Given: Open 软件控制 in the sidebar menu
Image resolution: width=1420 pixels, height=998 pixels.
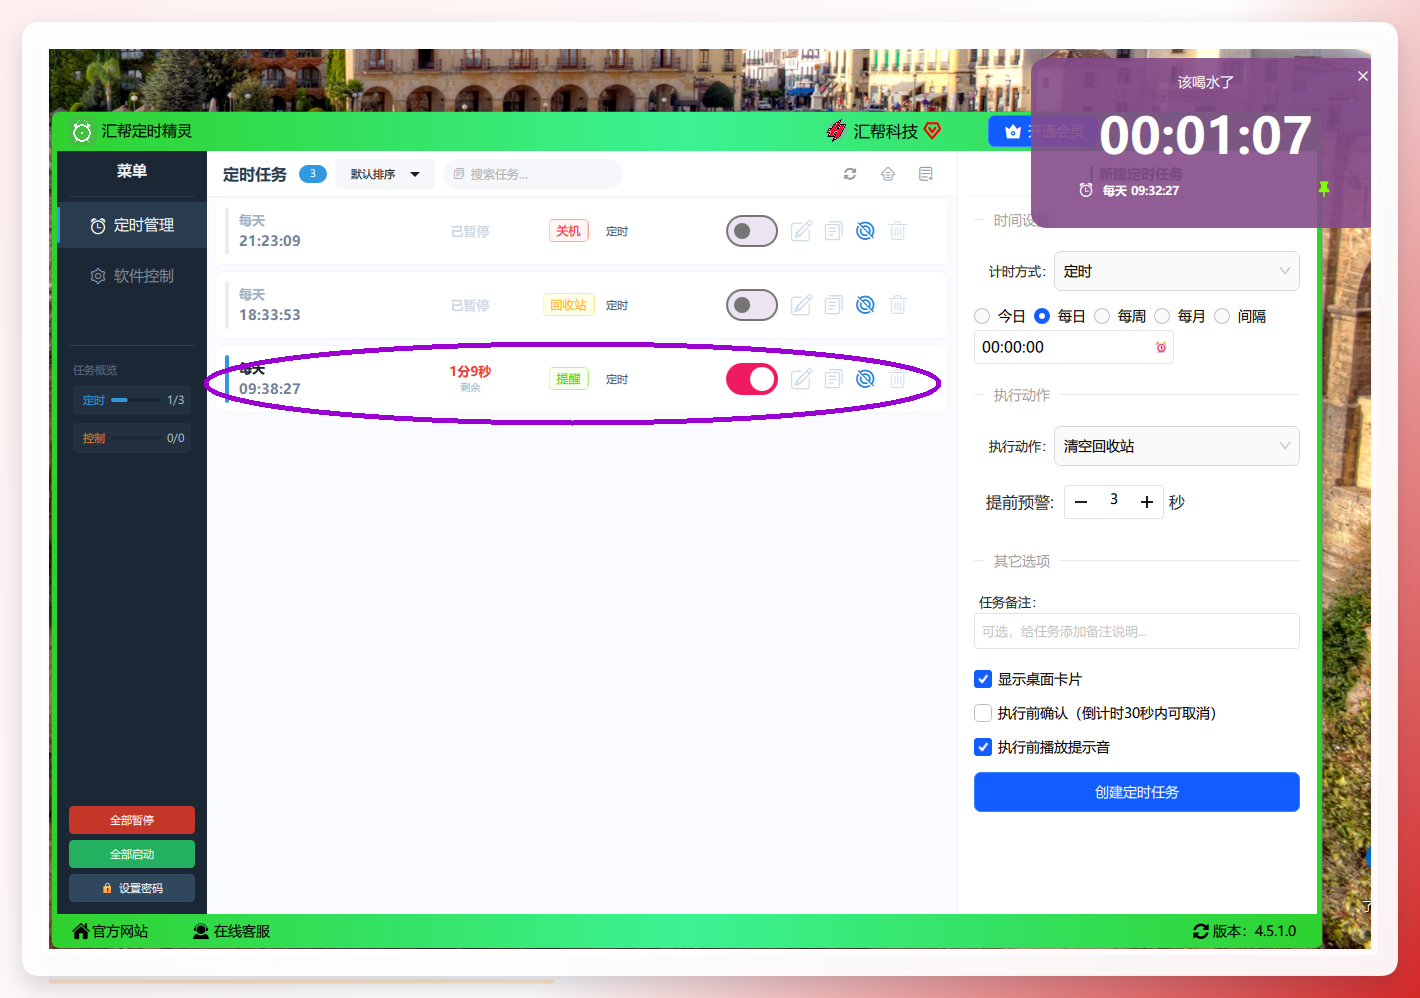Looking at the screenshot, I should coord(132,275).
